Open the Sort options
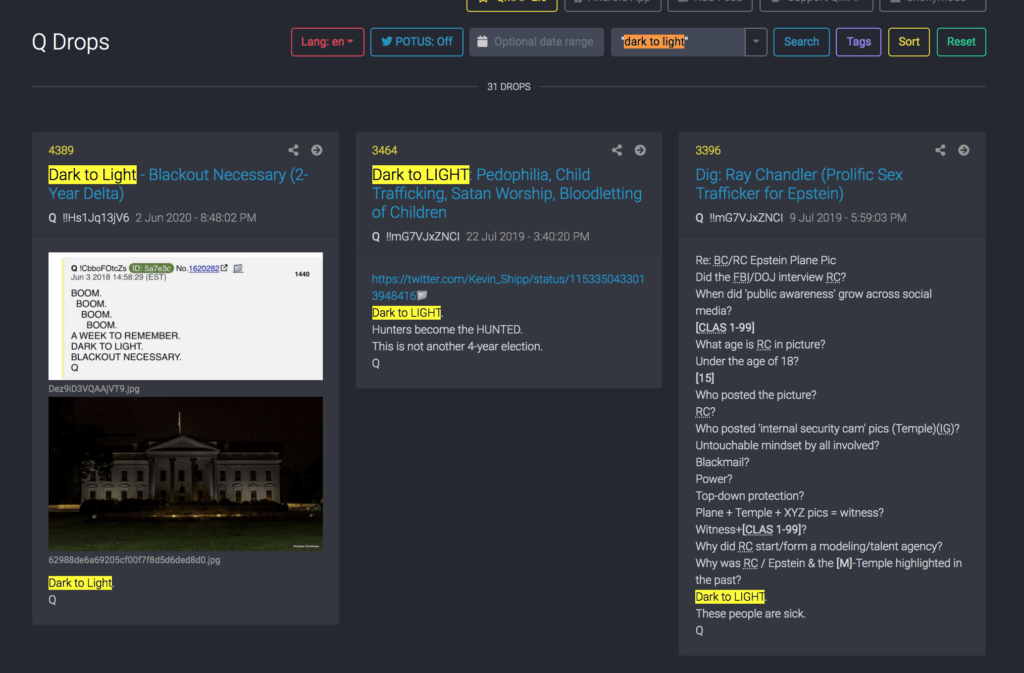 pos(909,42)
